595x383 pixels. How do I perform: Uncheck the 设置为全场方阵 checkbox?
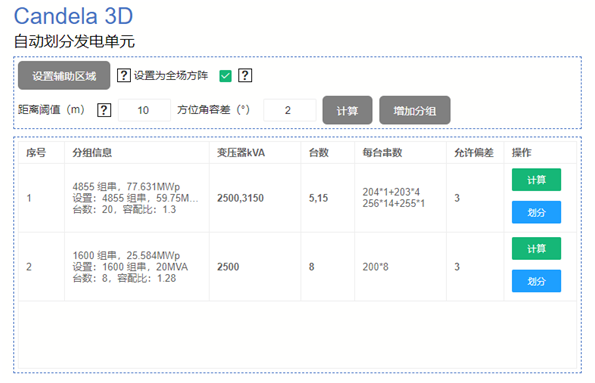pos(225,76)
